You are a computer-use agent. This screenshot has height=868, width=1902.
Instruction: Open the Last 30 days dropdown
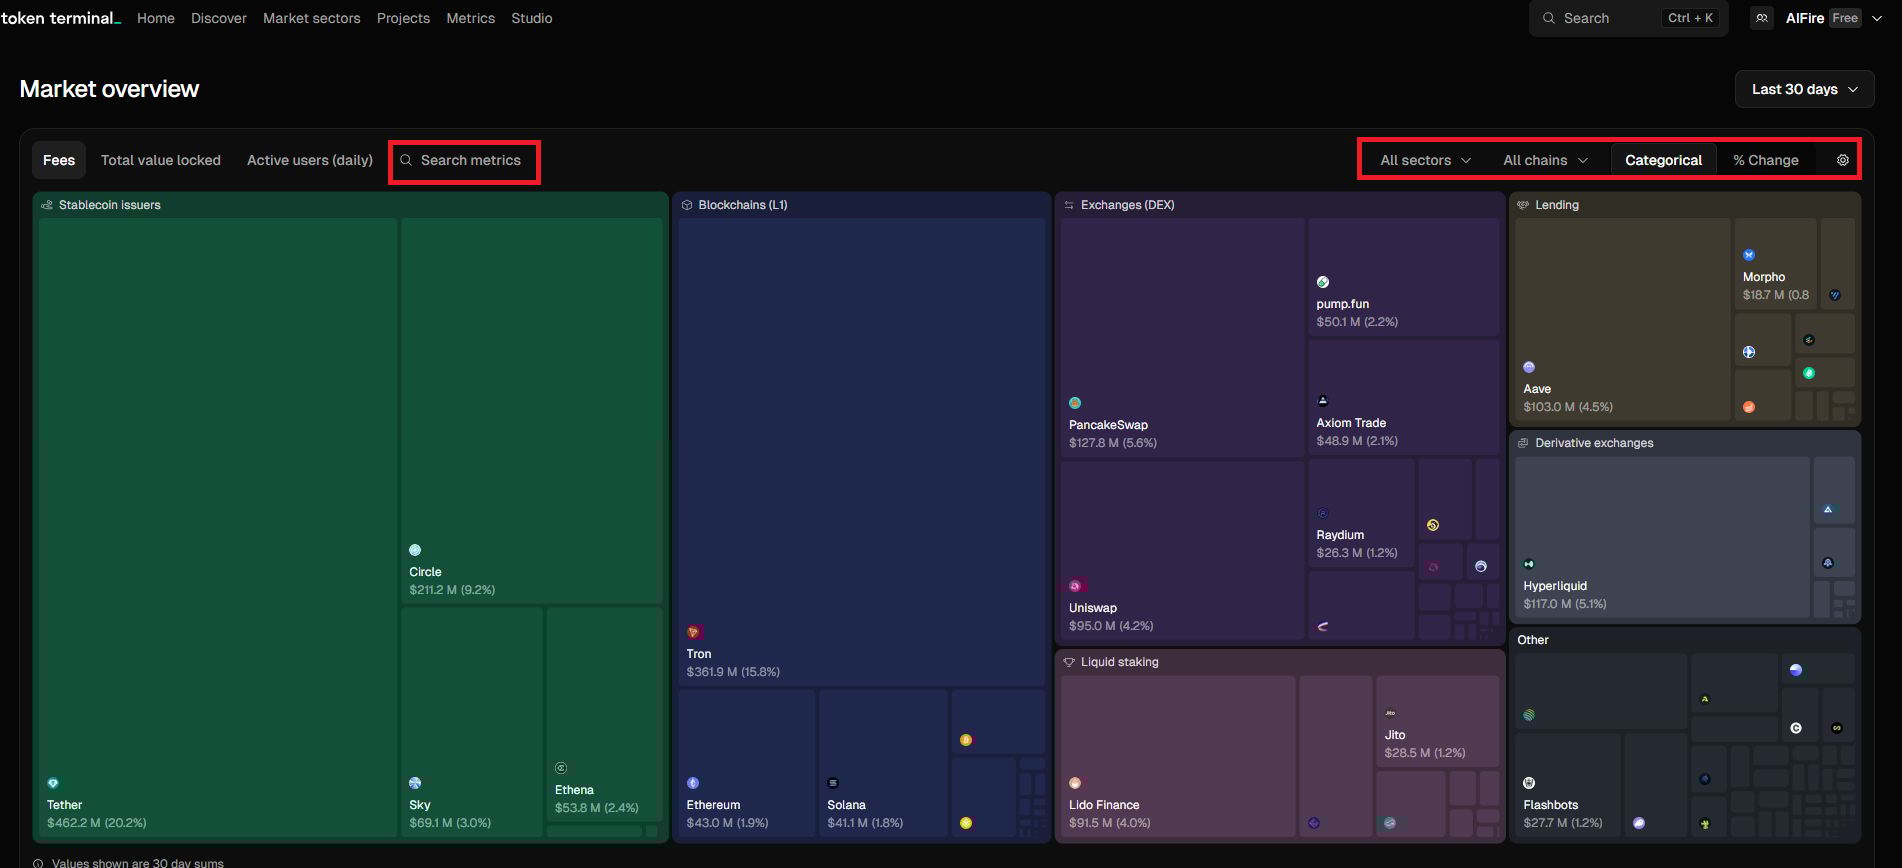[1805, 89]
